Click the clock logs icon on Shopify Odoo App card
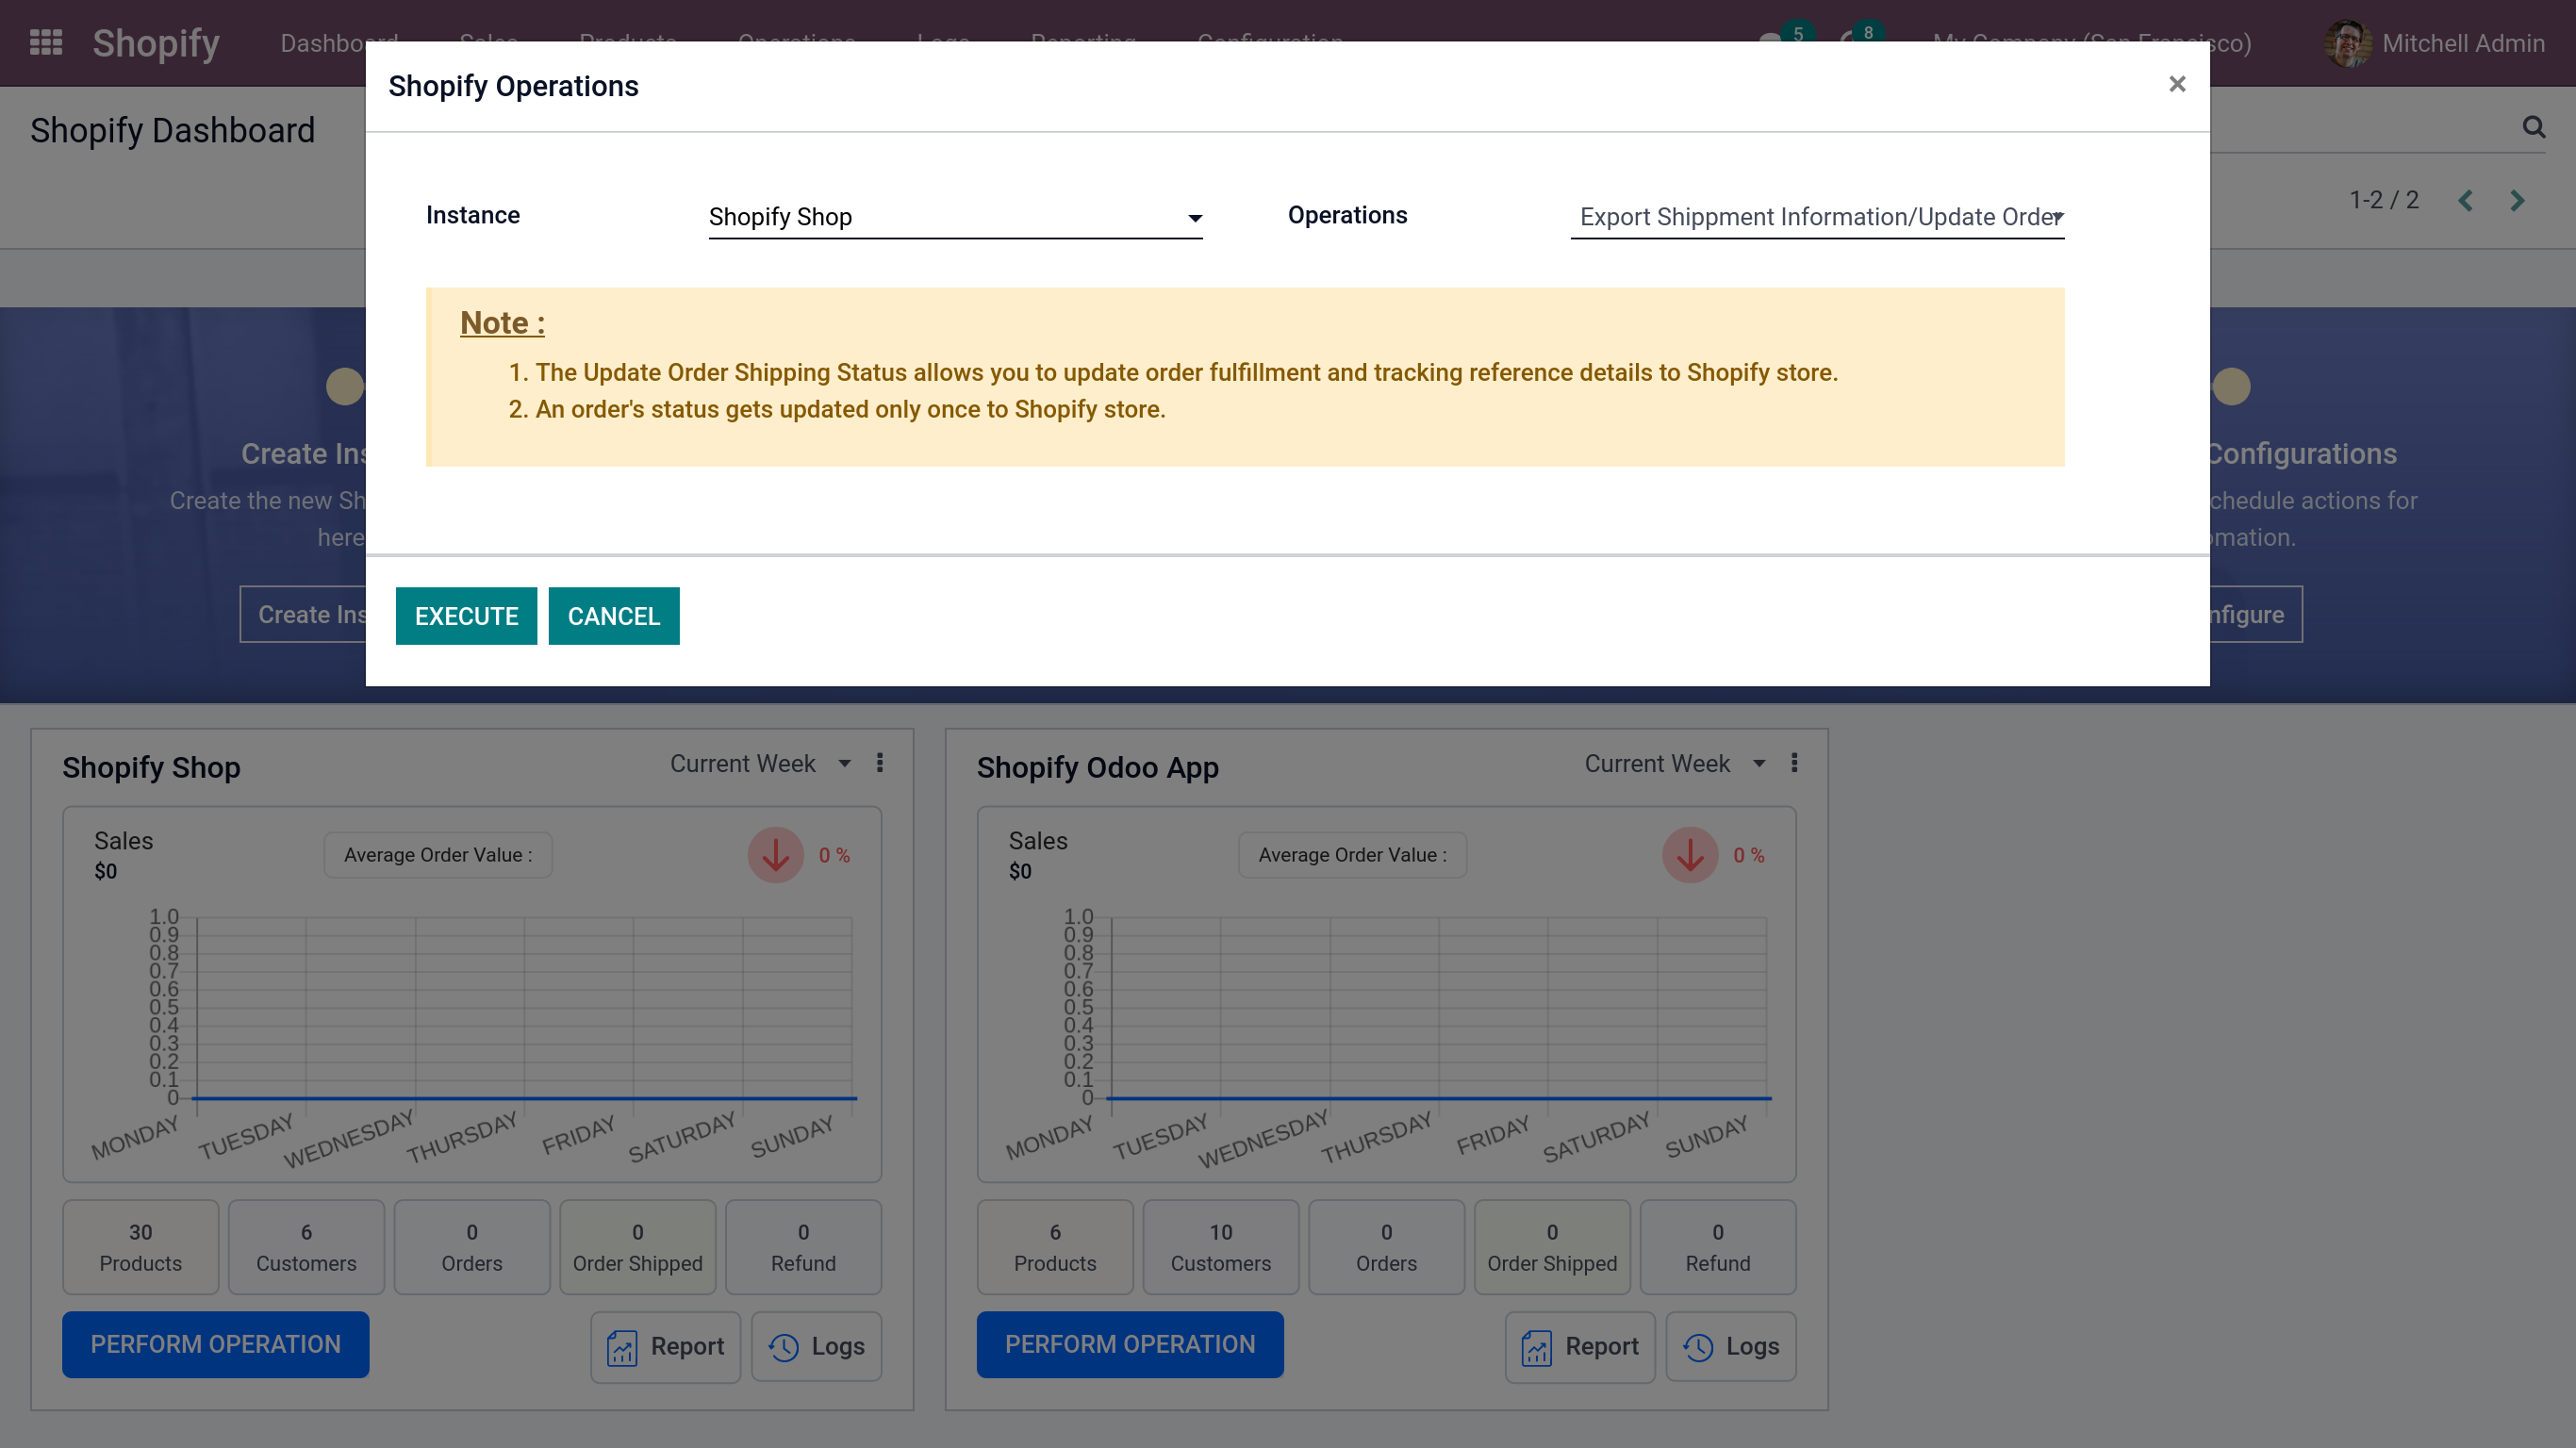The height and width of the screenshot is (1448, 2576). coord(1698,1348)
